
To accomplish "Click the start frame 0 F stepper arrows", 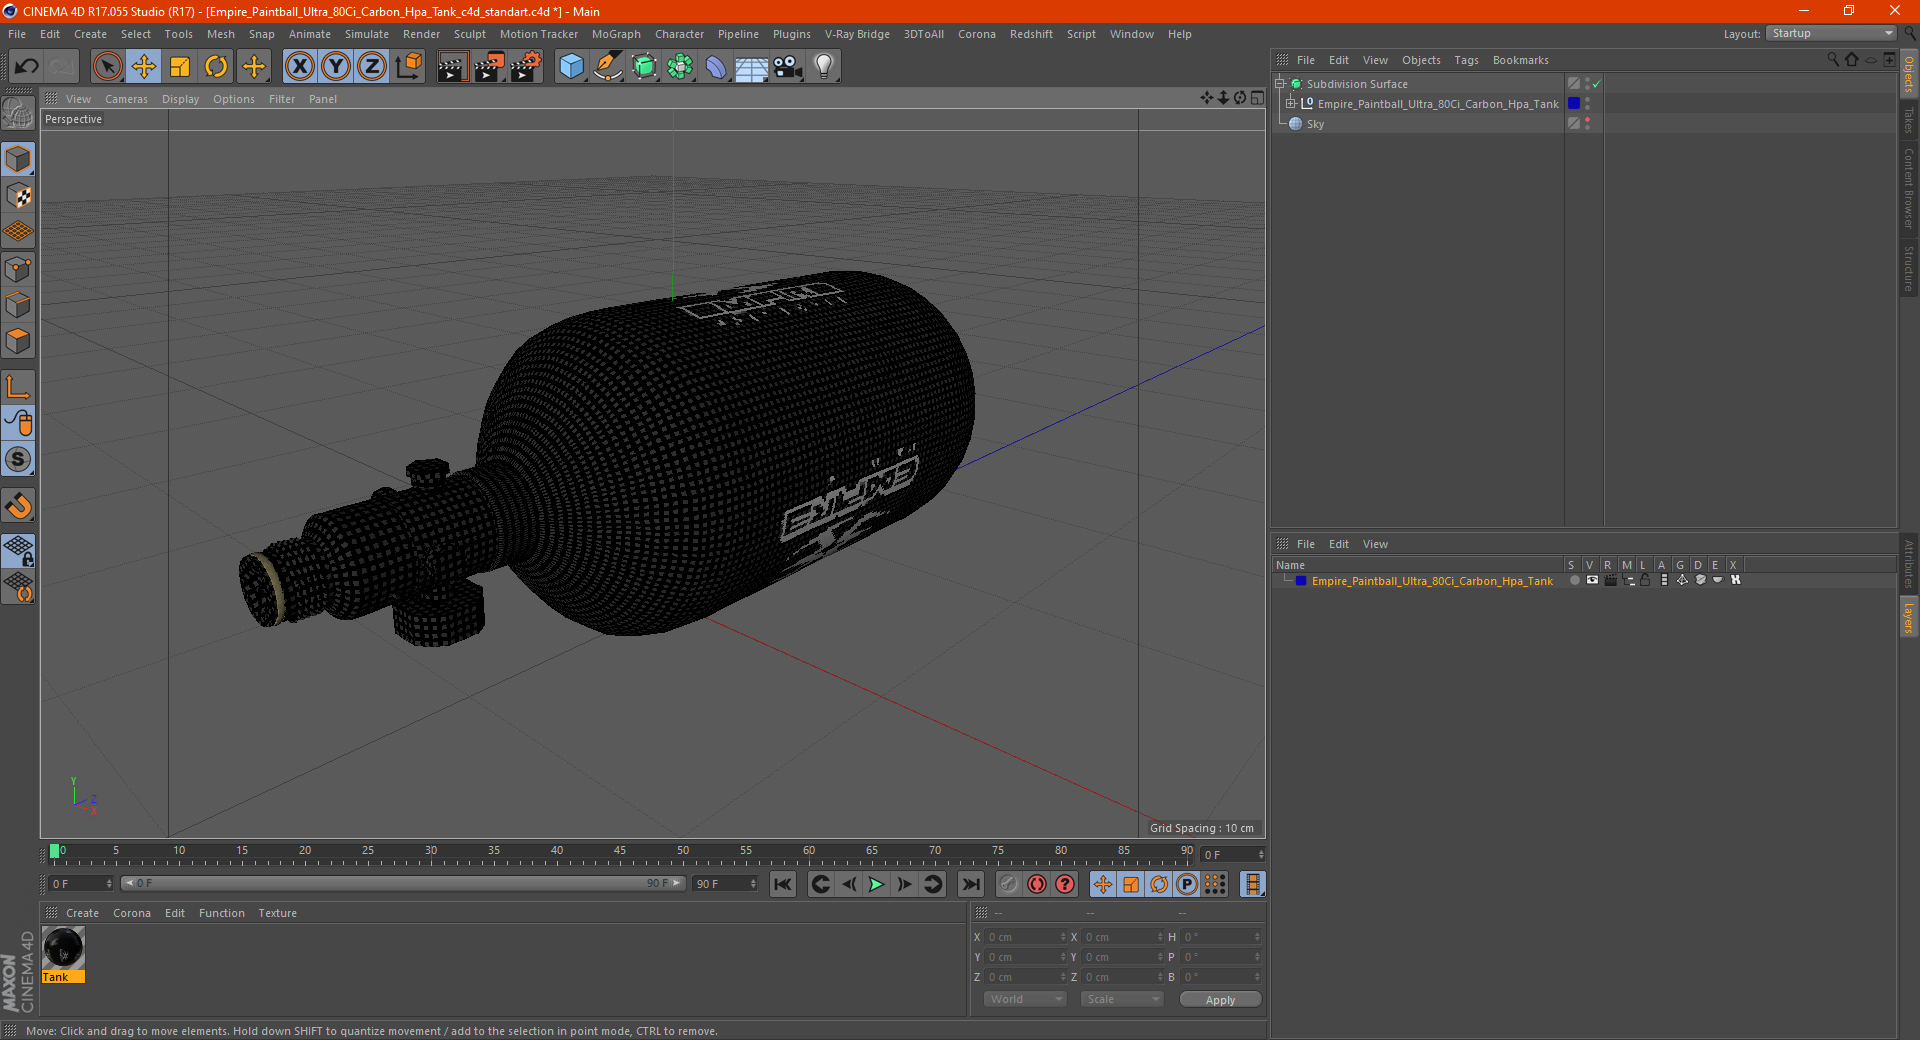I will click(109, 884).
